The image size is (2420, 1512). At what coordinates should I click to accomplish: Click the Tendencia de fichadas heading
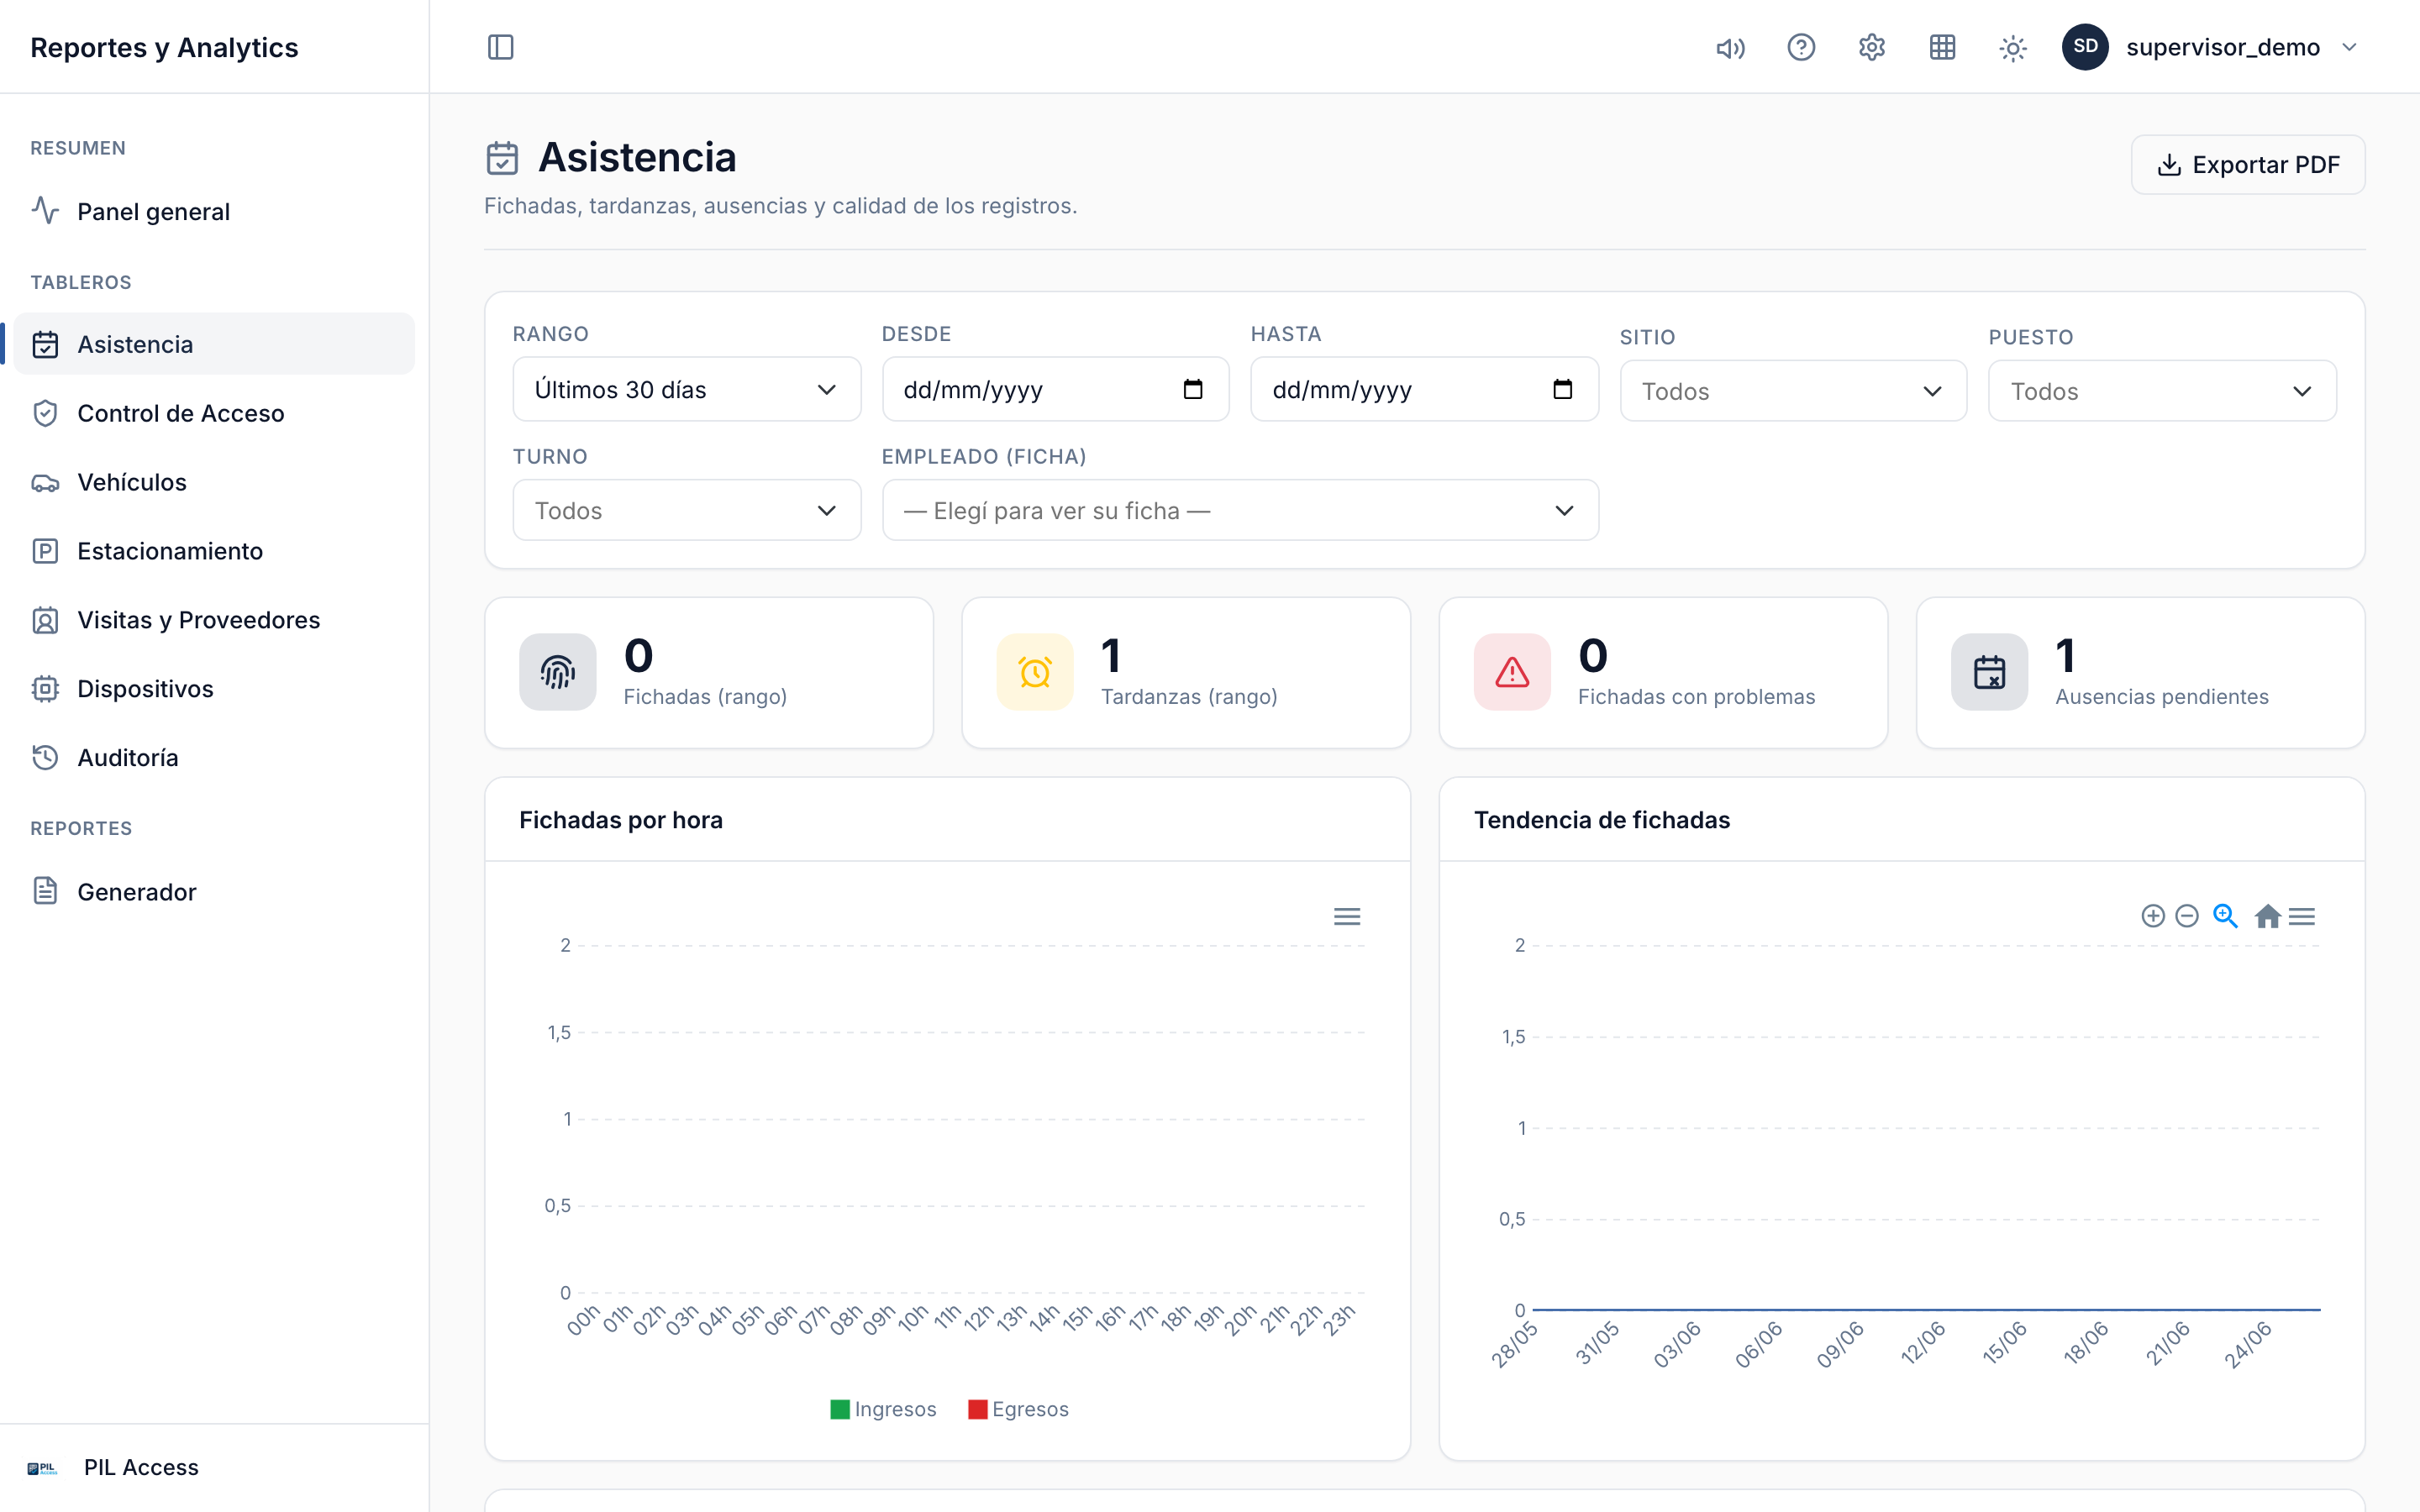tap(1601, 820)
